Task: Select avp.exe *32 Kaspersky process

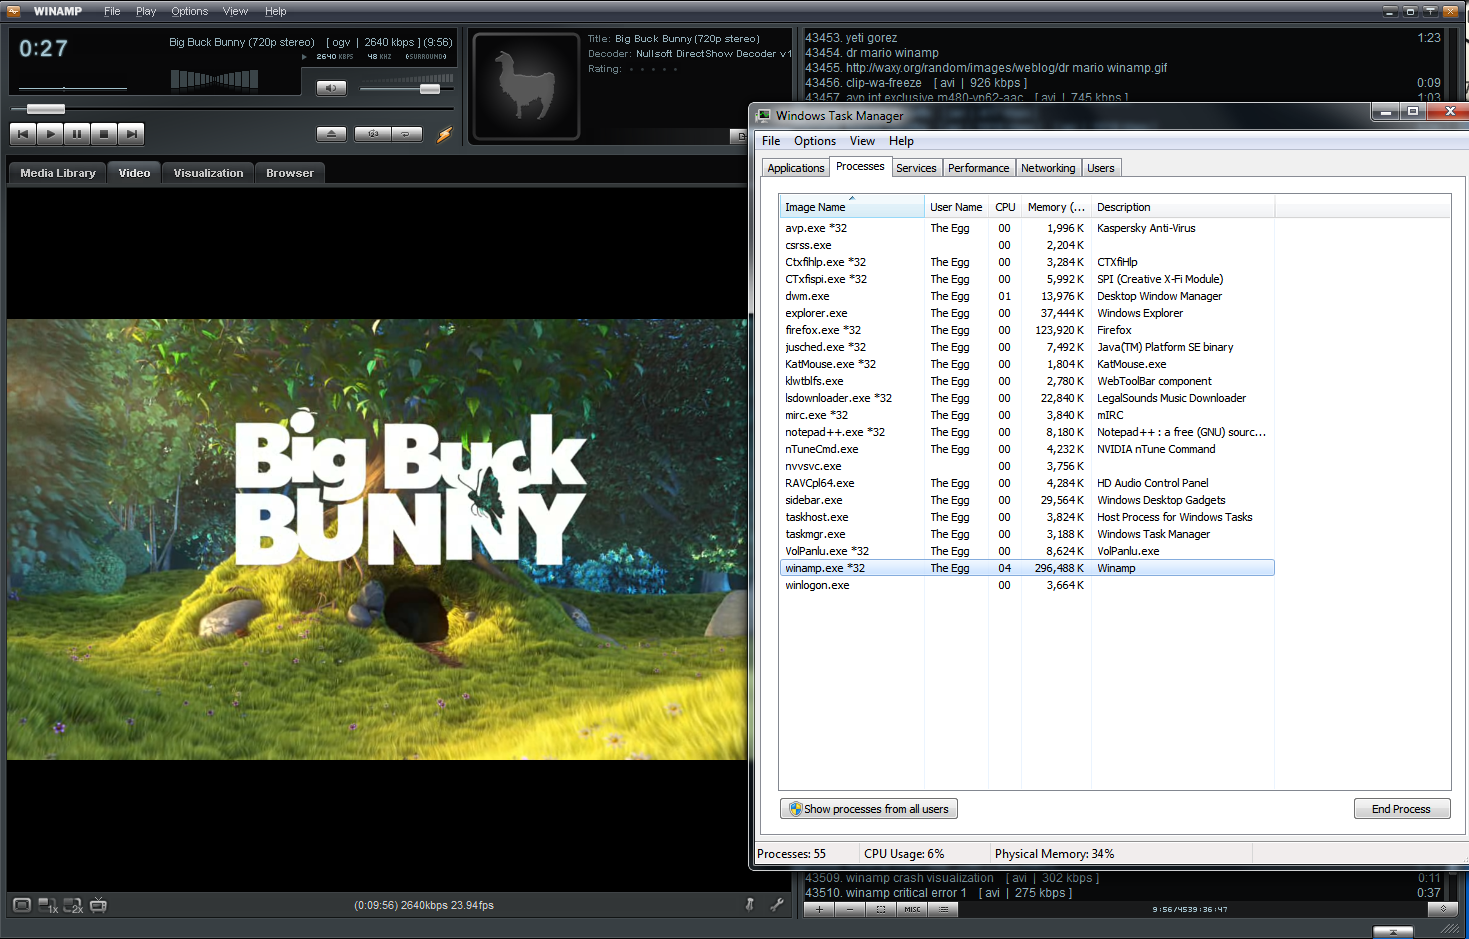Action: point(1027,228)
